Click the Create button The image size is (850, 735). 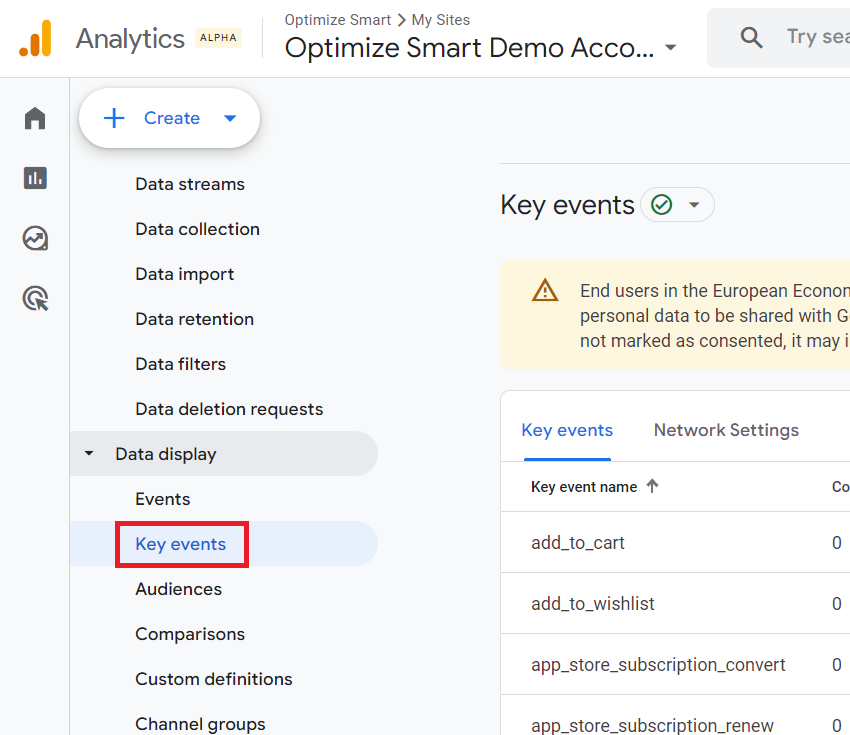pyautogui.click(x=169, y=118)
